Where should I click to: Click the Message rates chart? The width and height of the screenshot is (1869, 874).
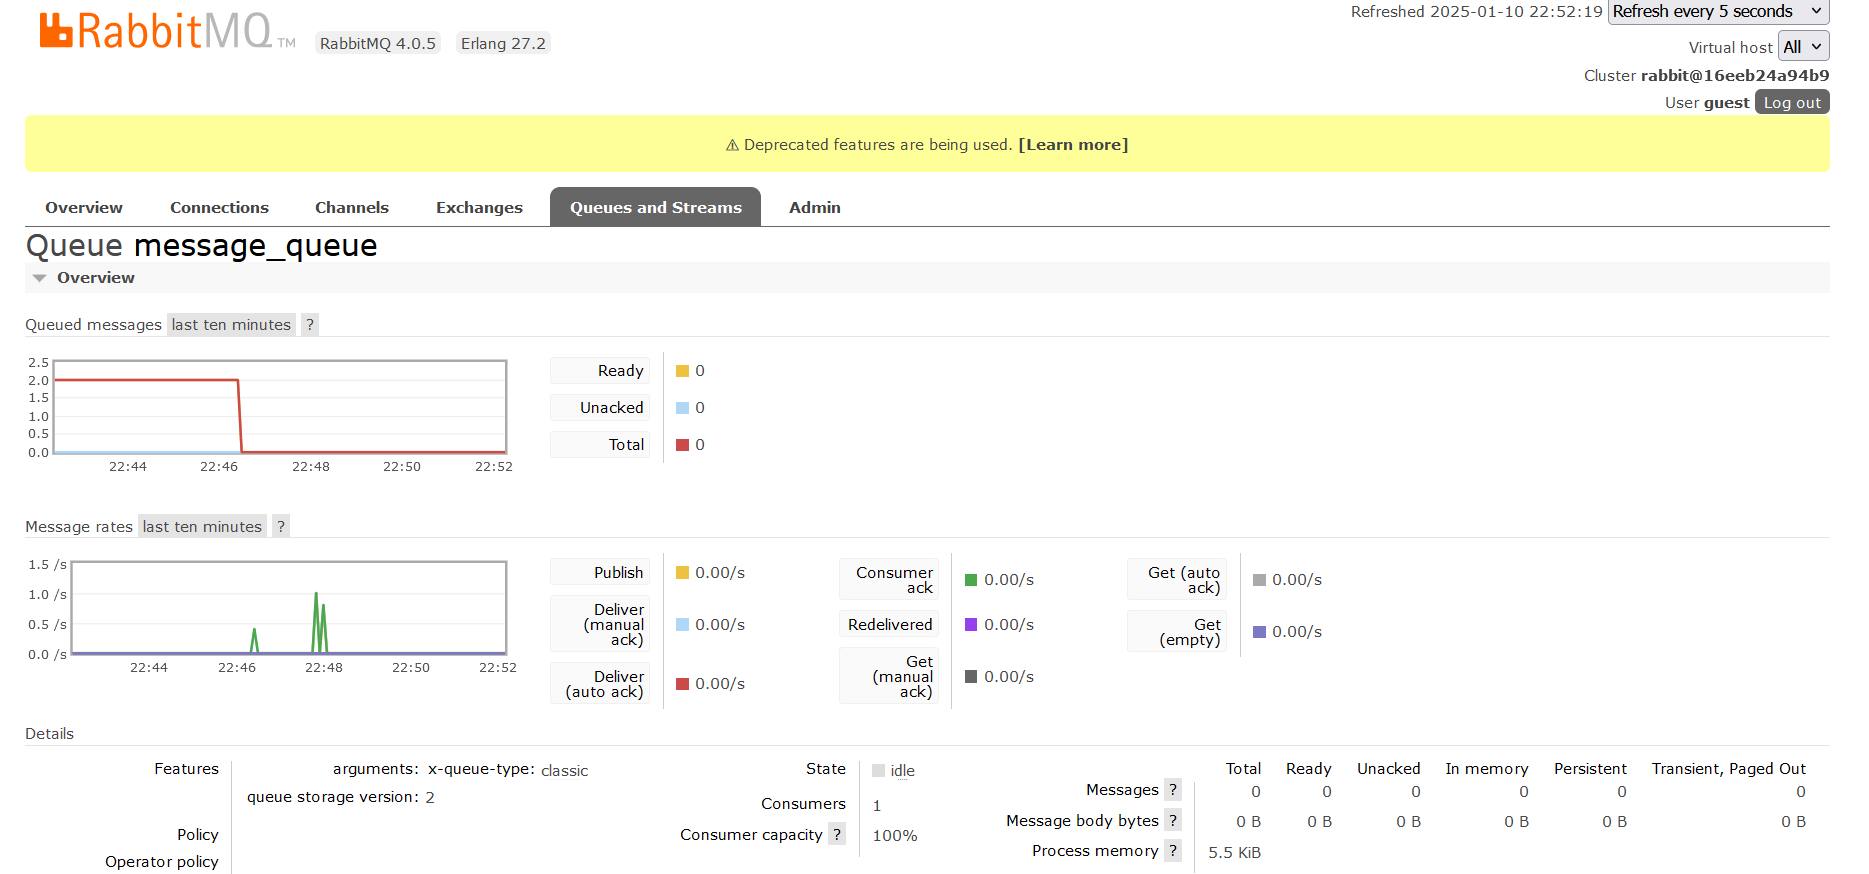tap(289, 608)
